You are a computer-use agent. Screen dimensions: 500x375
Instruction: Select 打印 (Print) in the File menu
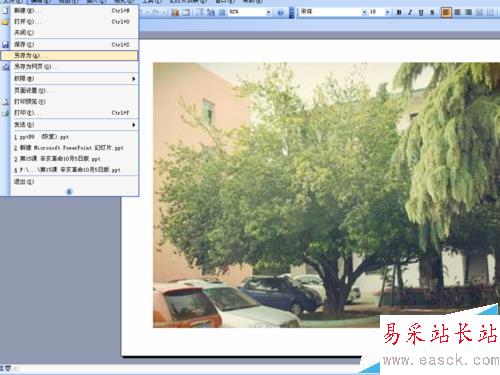coord(69,113)
